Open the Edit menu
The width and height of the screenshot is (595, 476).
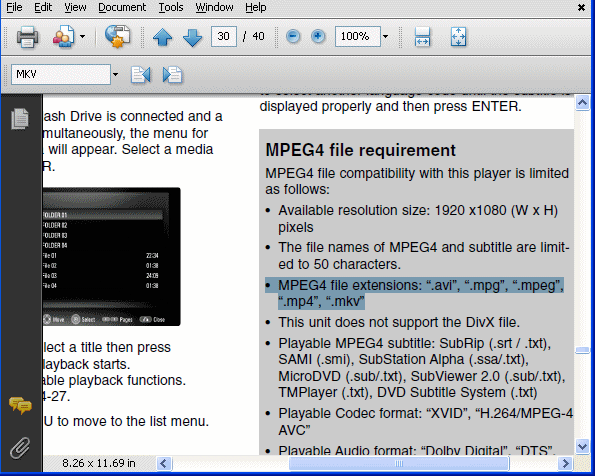click(43, 7)
